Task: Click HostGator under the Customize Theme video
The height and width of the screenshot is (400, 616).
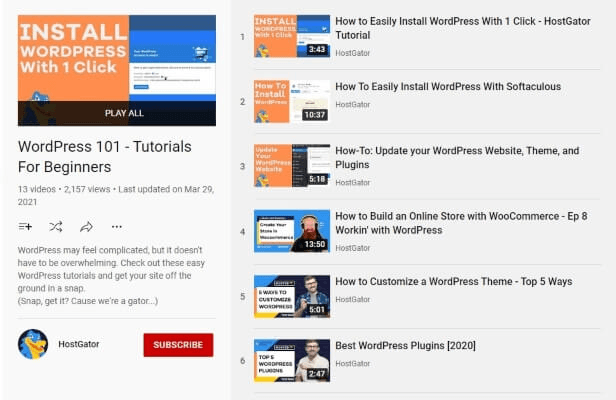Action: 352,299
